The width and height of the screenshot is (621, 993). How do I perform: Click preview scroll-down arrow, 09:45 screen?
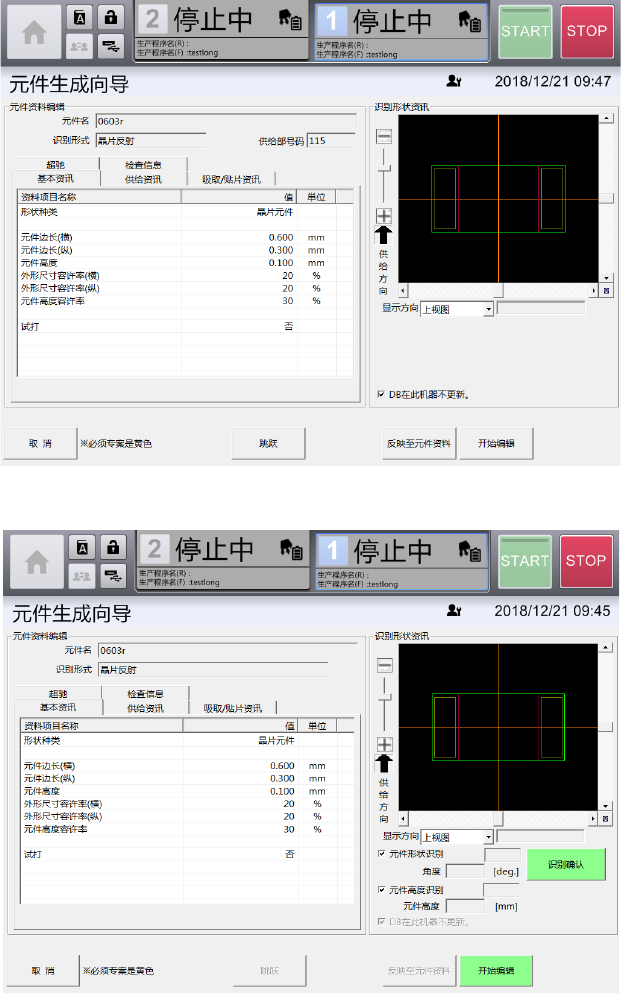[606, 806]
